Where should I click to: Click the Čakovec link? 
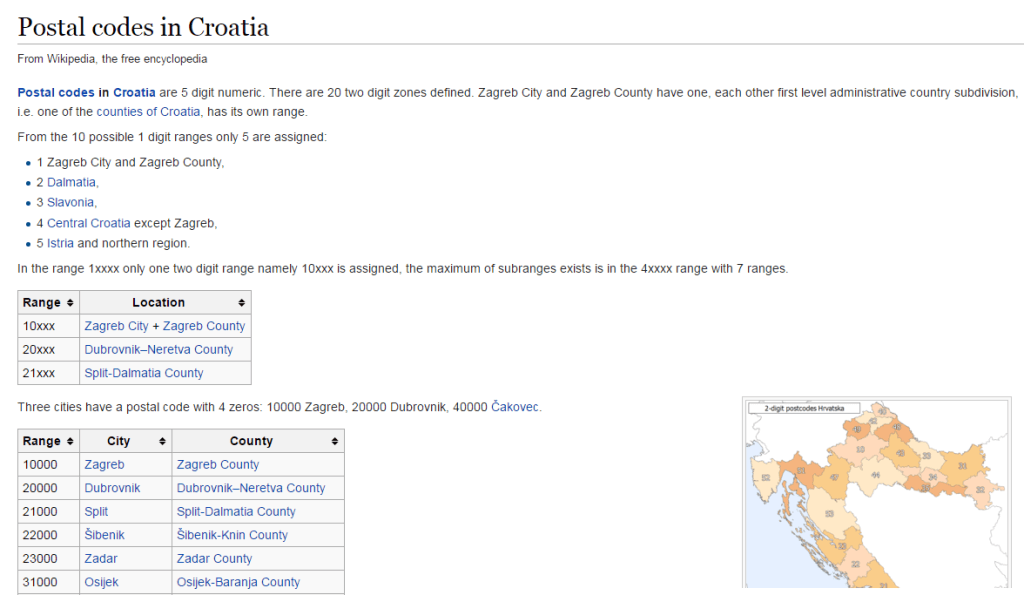coord(515,407)
